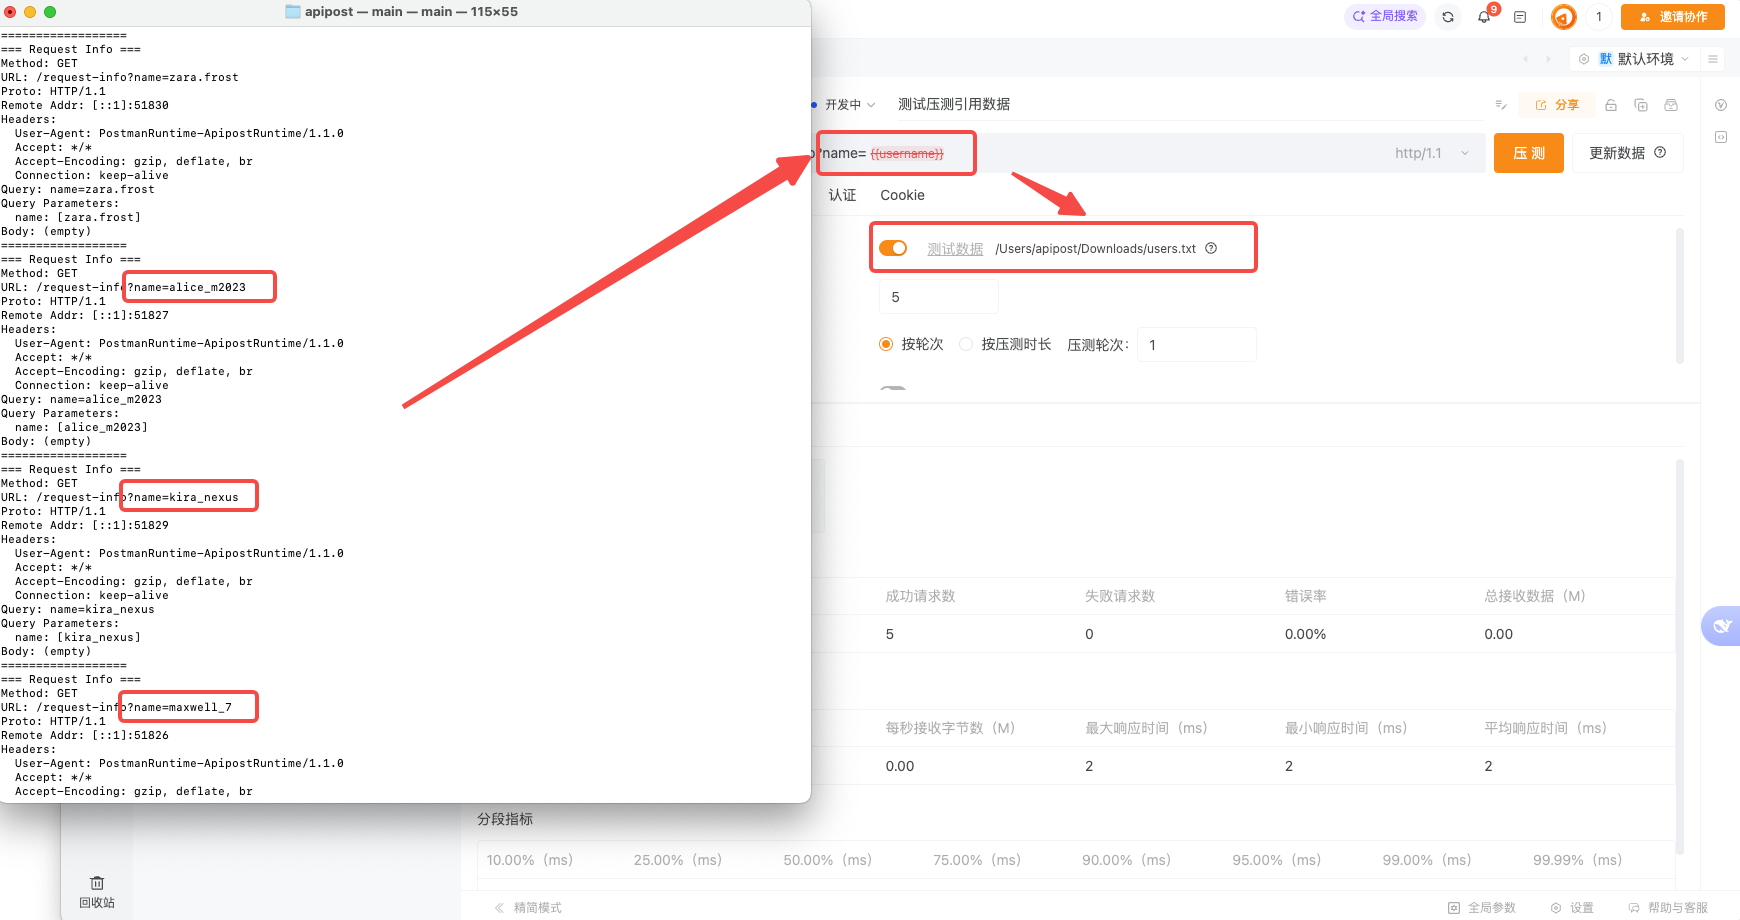
Task: Click the 邀请协作 invite button
Action: (1672, 17)
